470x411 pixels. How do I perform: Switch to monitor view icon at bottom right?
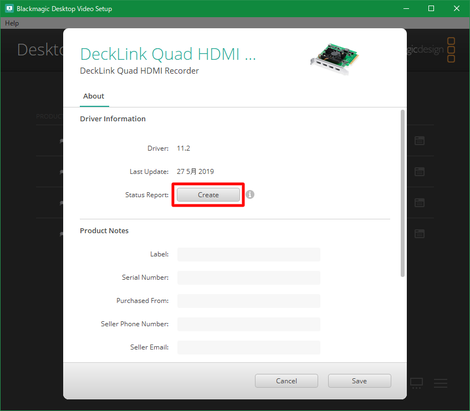[x=417, y=383]
